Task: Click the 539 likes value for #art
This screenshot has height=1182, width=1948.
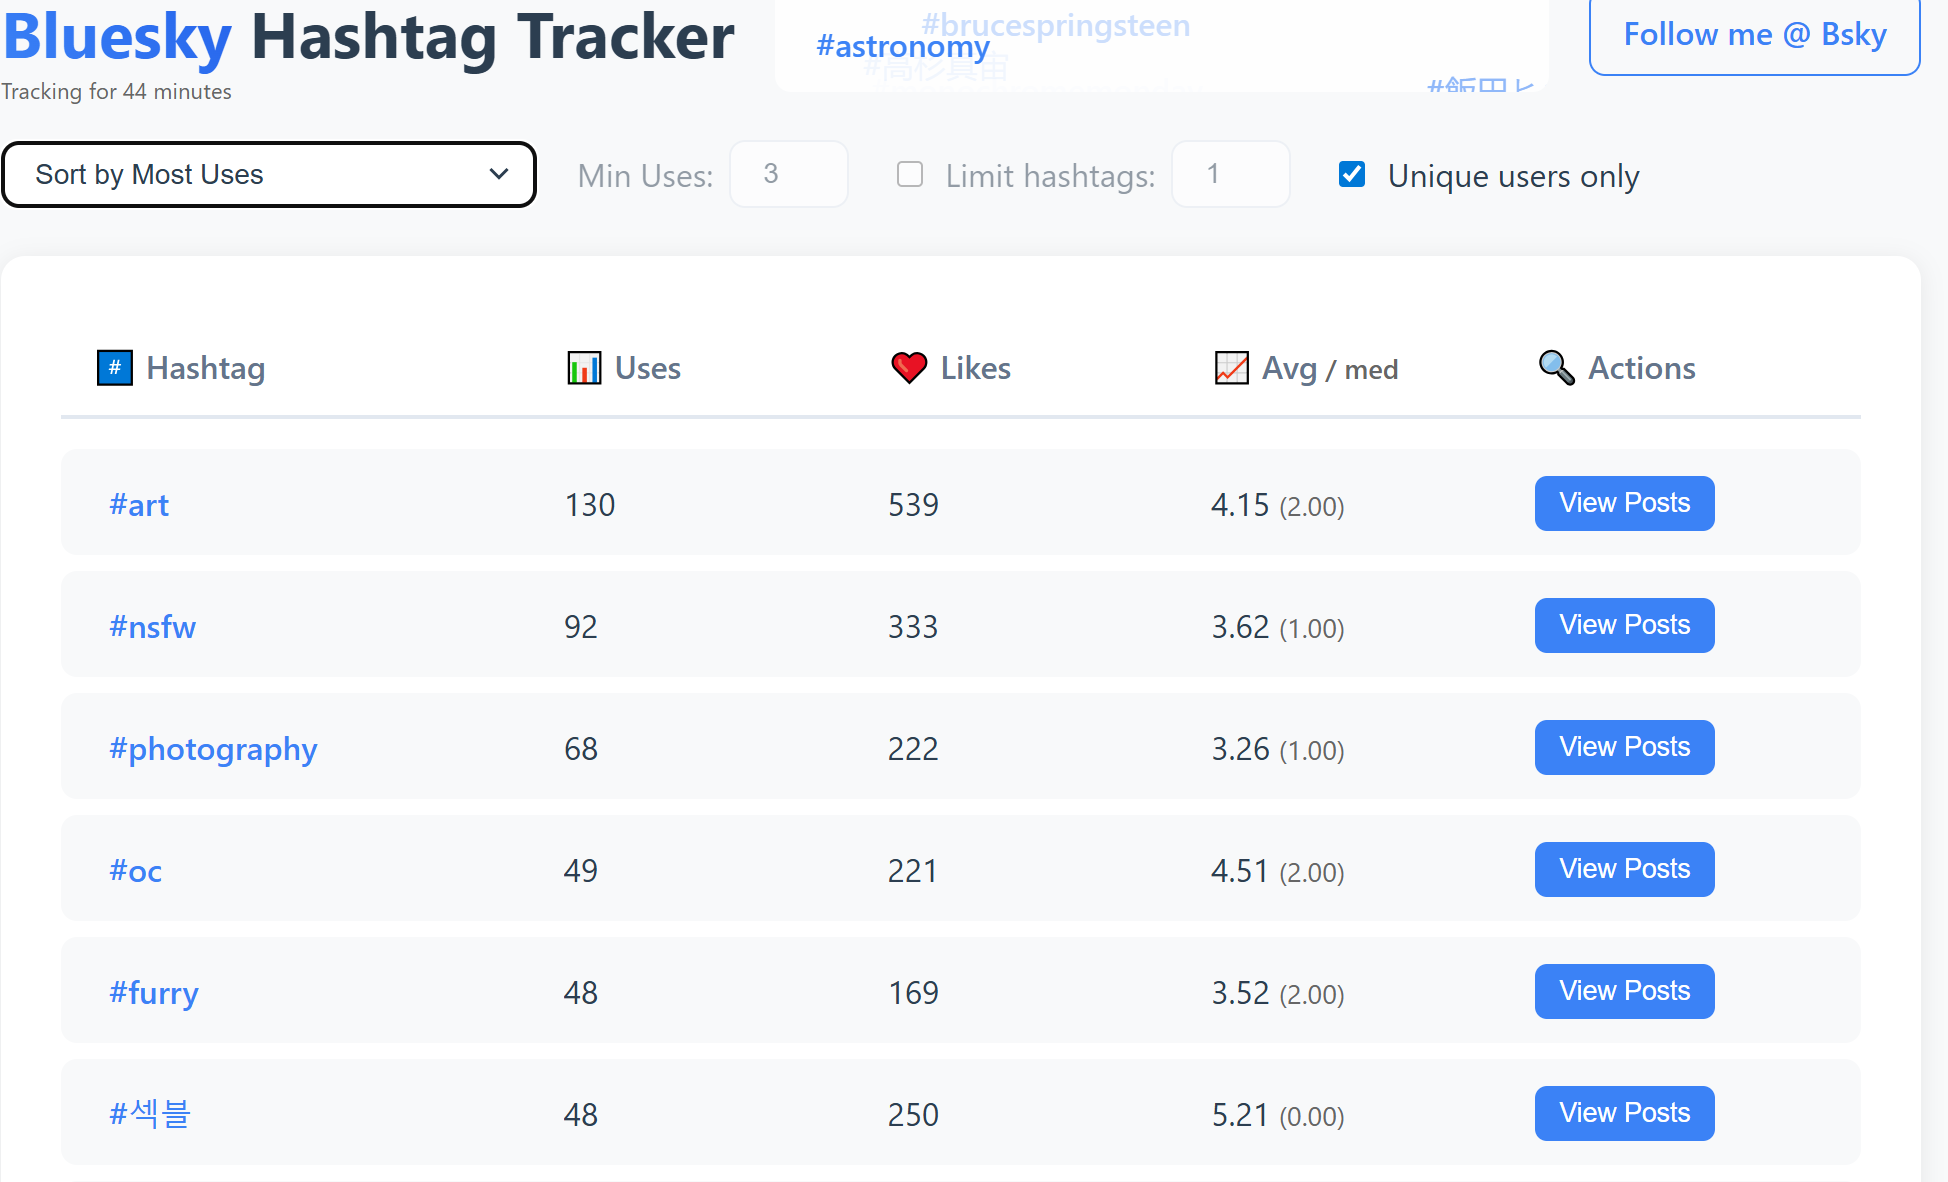Action: click(913, 505)
